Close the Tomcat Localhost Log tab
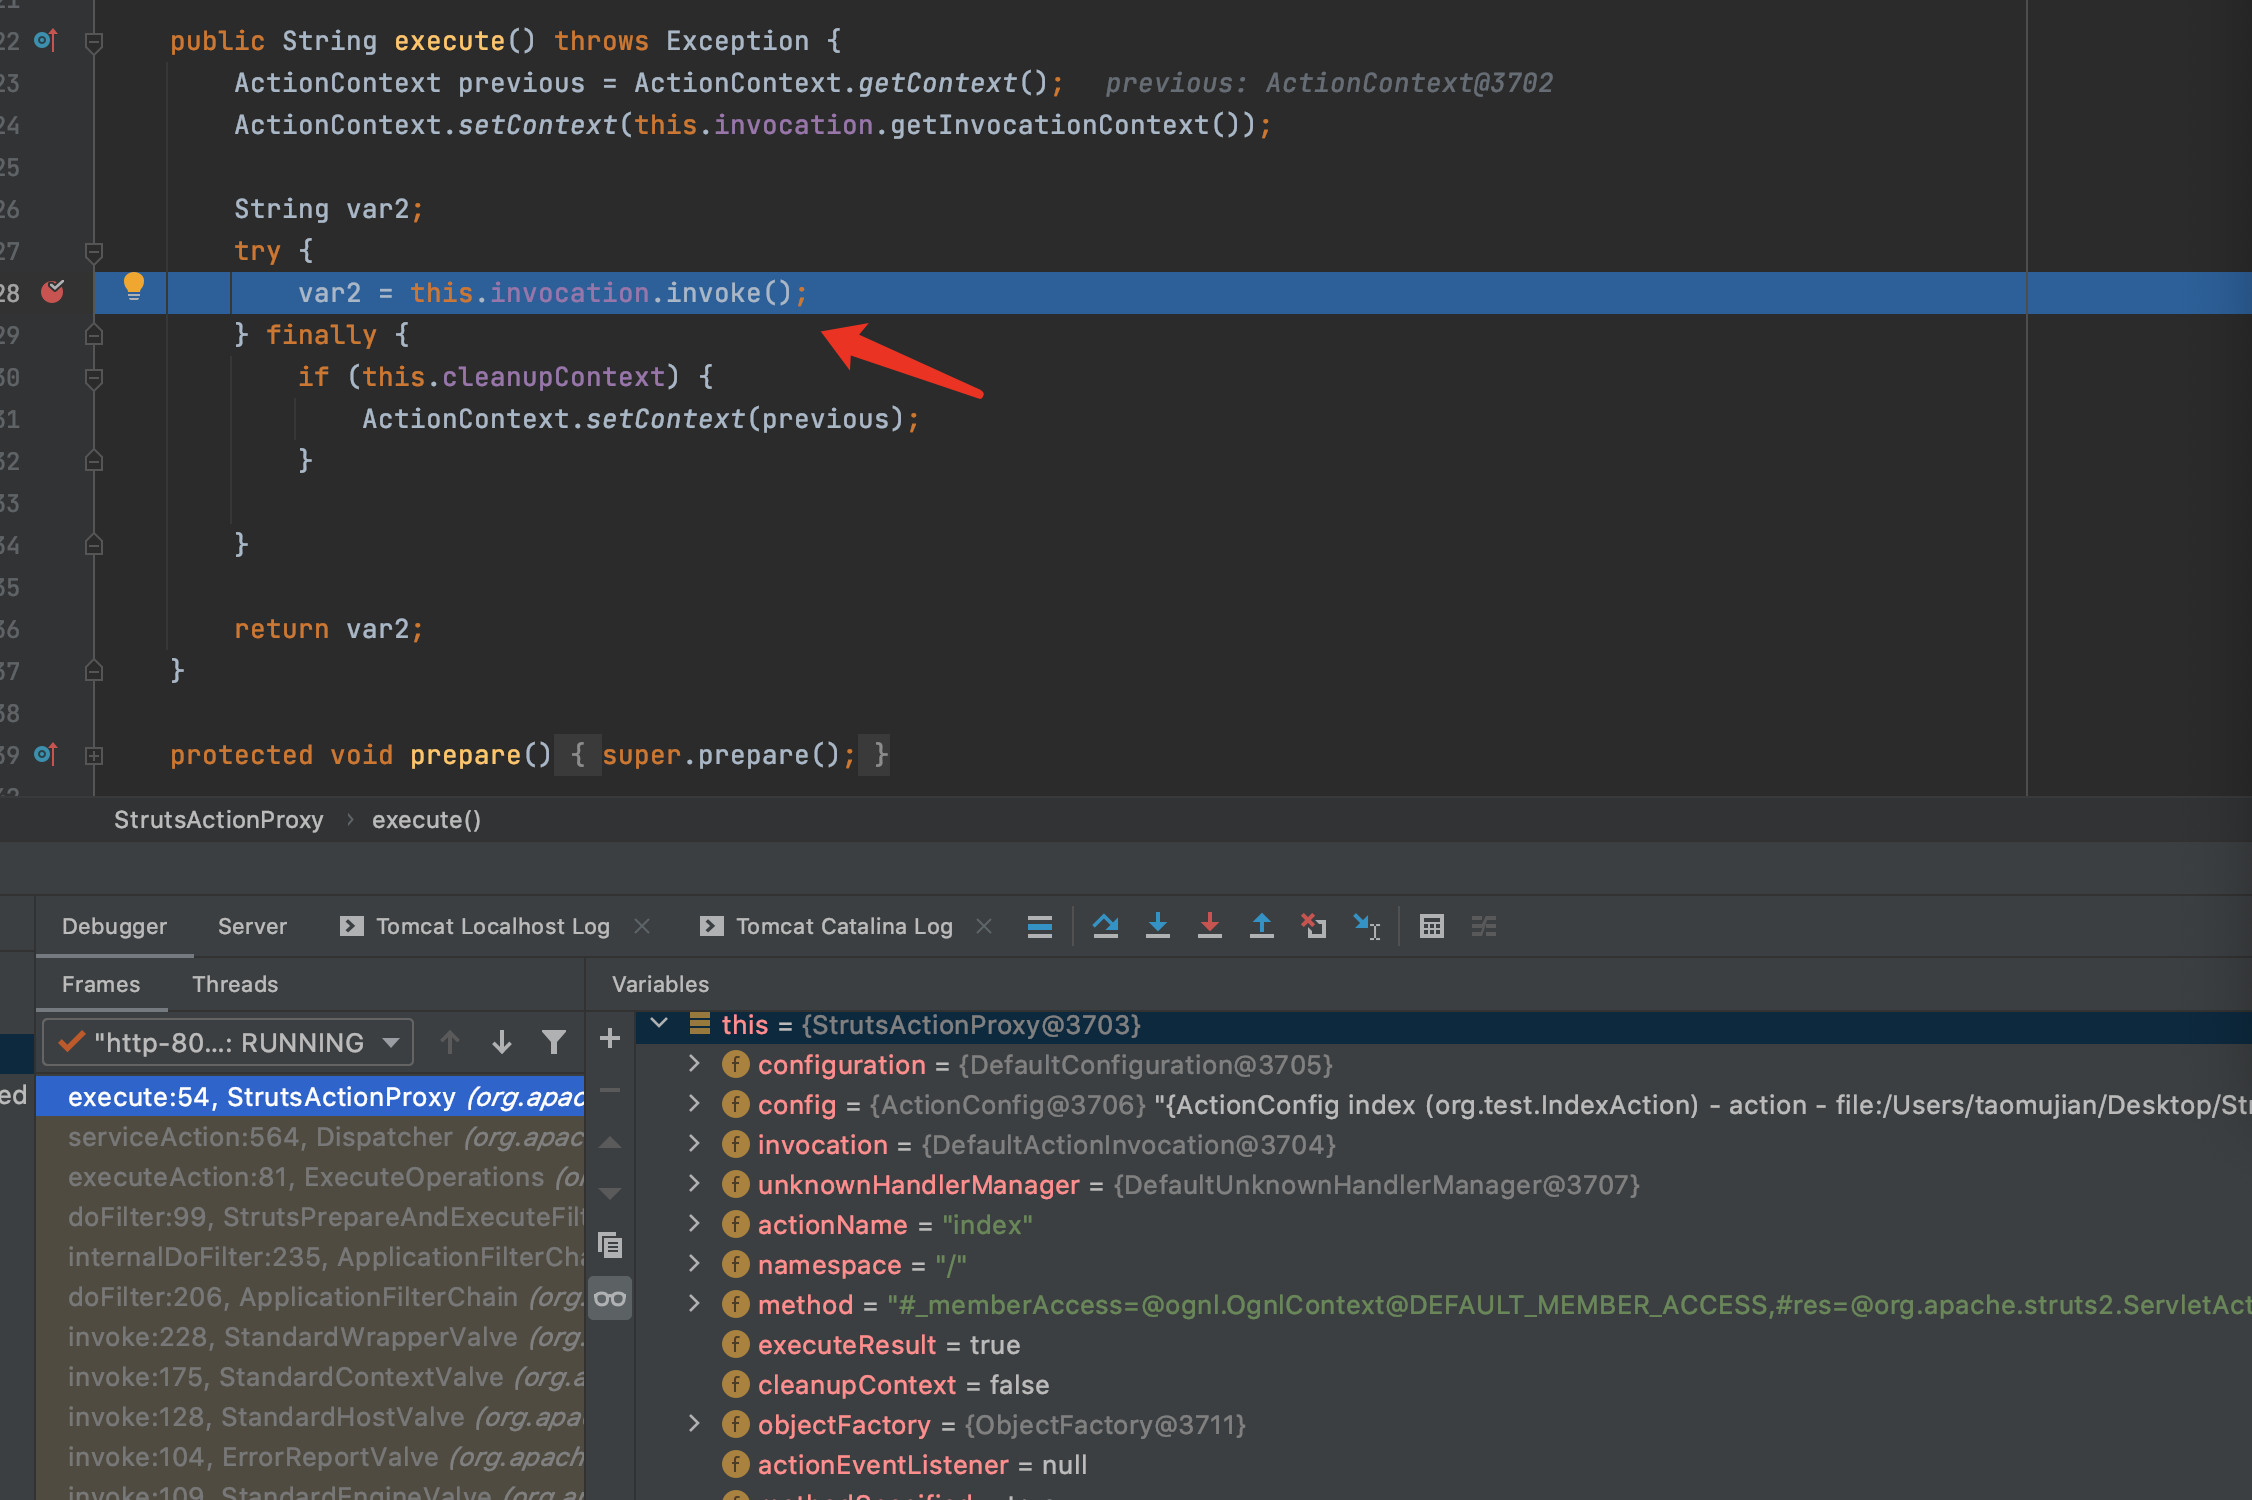Screen dimensions: 2252x1500 (642, 926)
